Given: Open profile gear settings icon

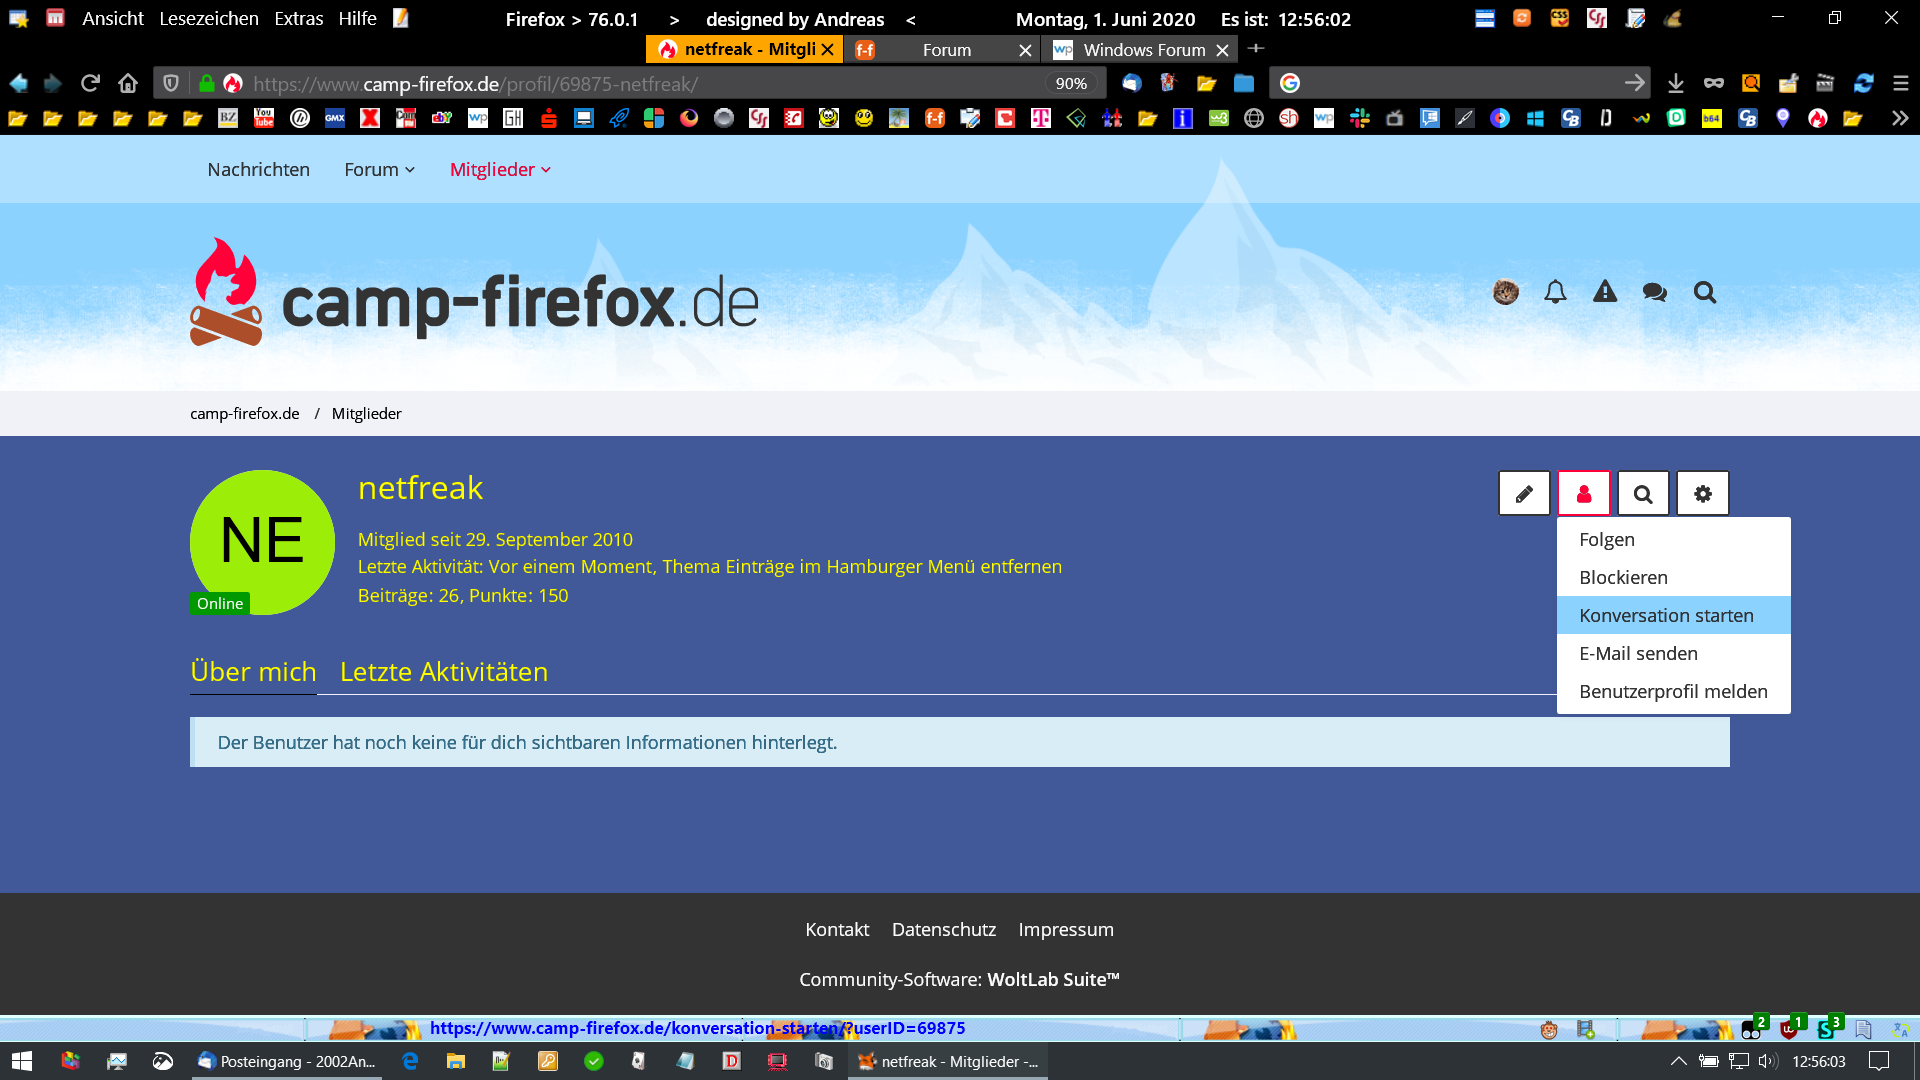Looking at the screenshot, I should [x=1703, y=494].
